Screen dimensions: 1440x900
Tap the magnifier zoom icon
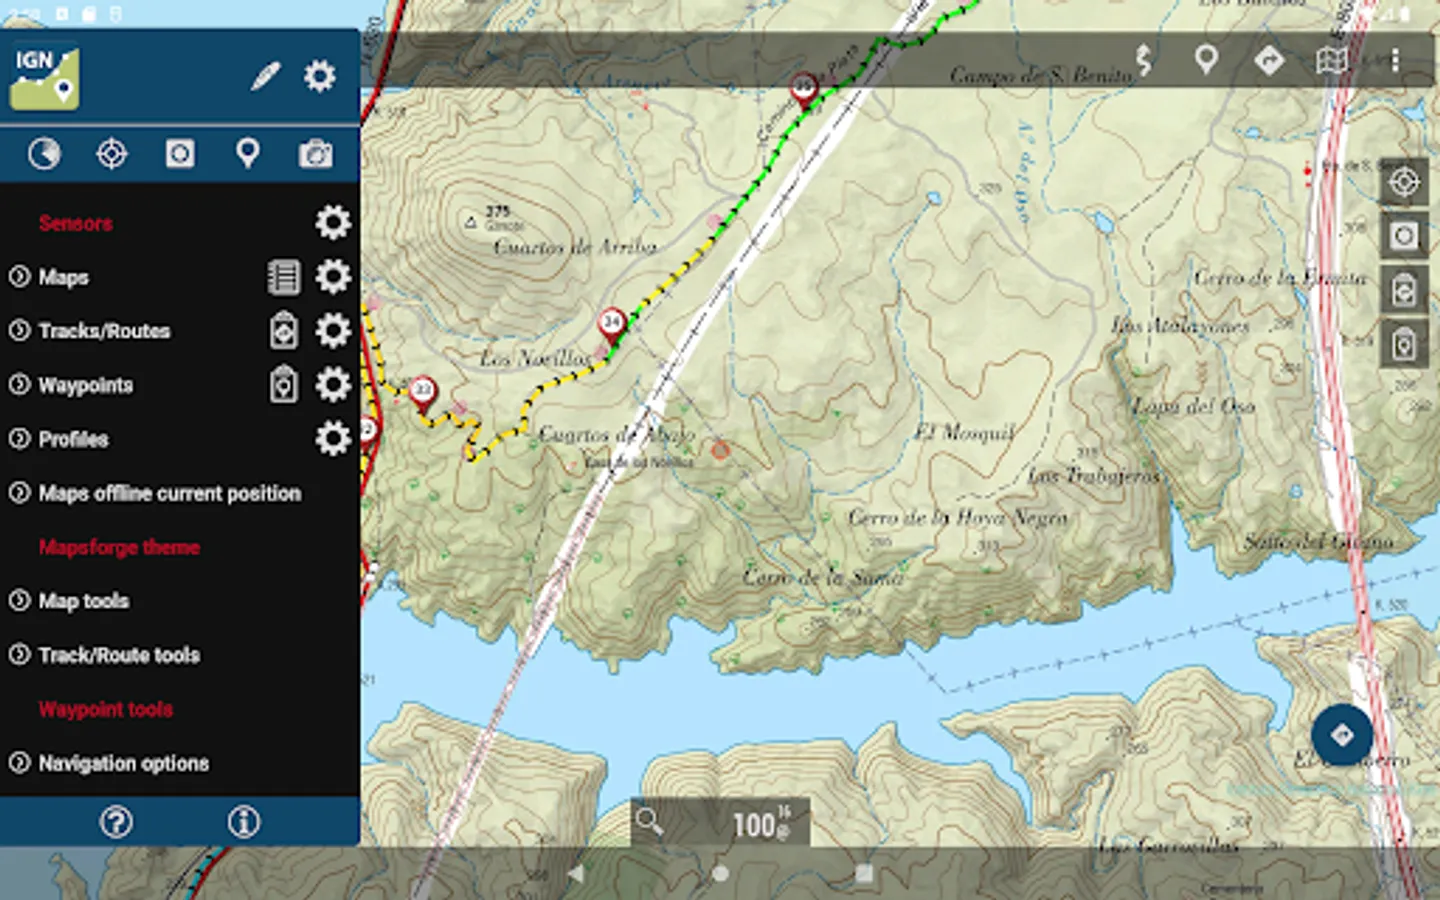click(649, 822)
